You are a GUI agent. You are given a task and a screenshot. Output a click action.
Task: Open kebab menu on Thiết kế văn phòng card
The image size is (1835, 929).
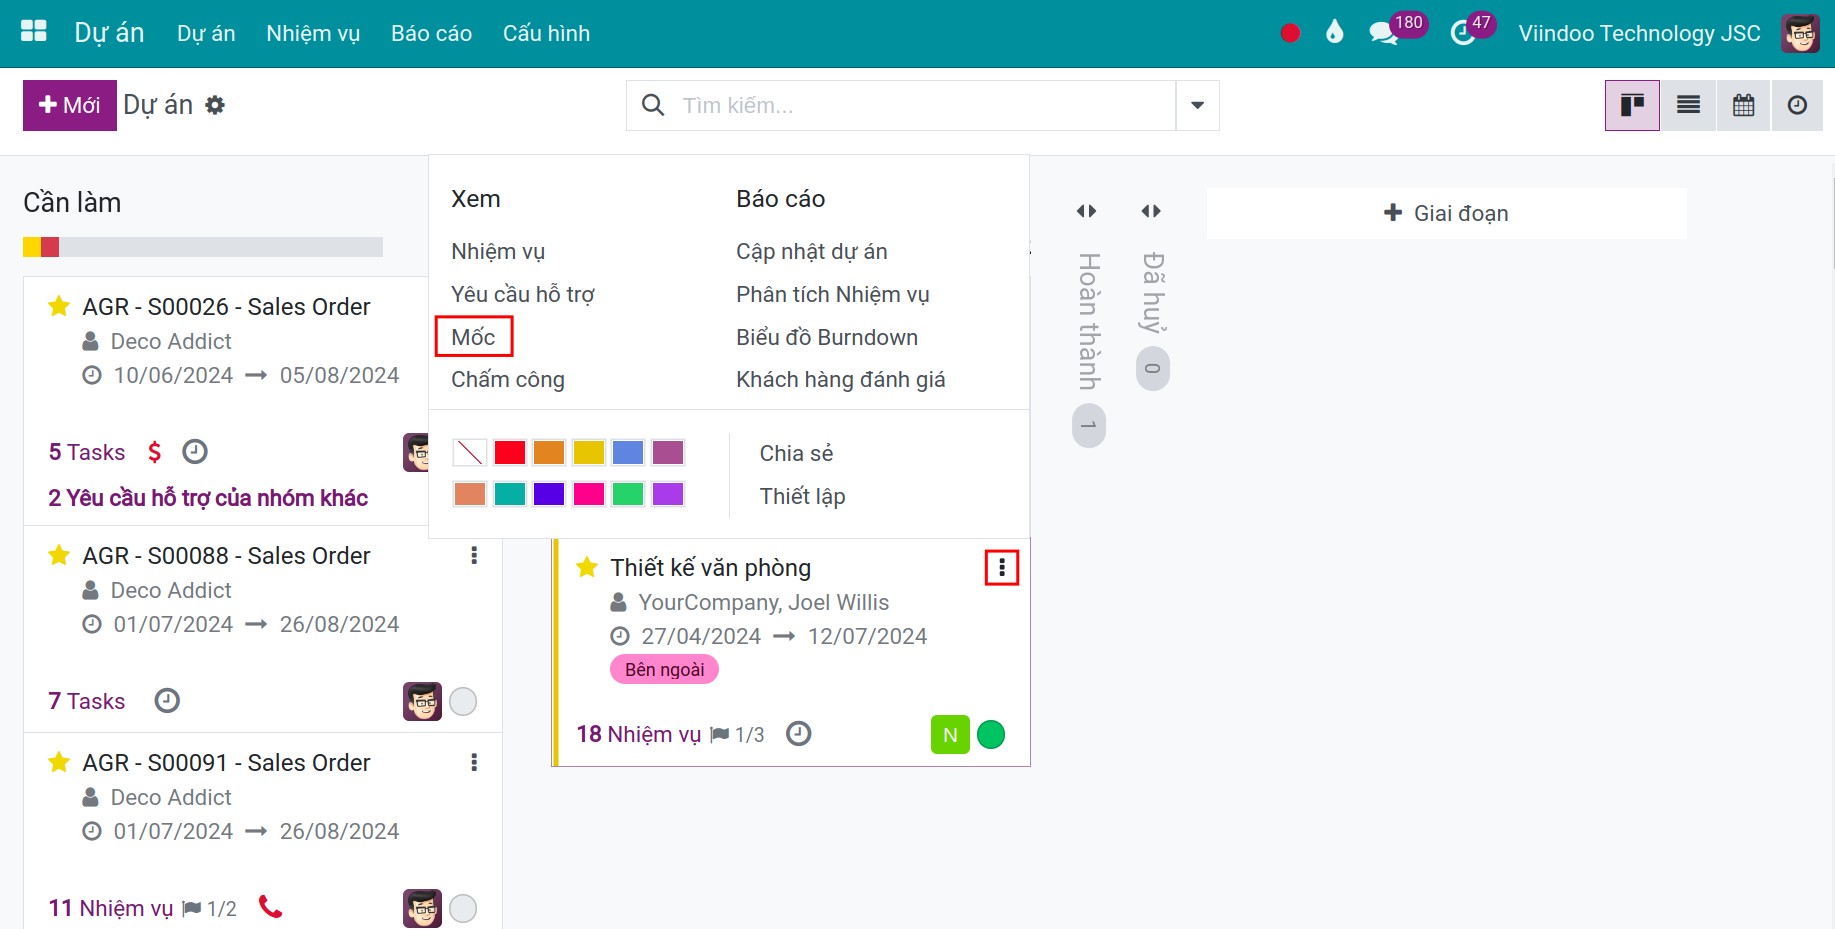tap(1001, 568)
